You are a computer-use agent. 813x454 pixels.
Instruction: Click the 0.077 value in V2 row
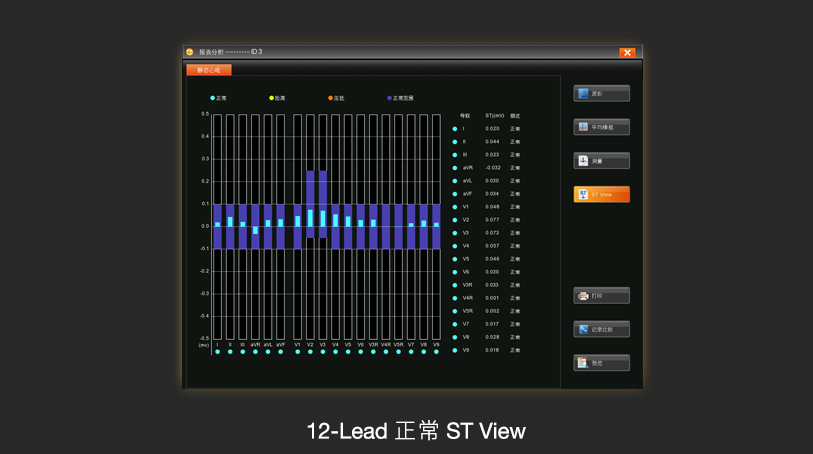(492, 220)
